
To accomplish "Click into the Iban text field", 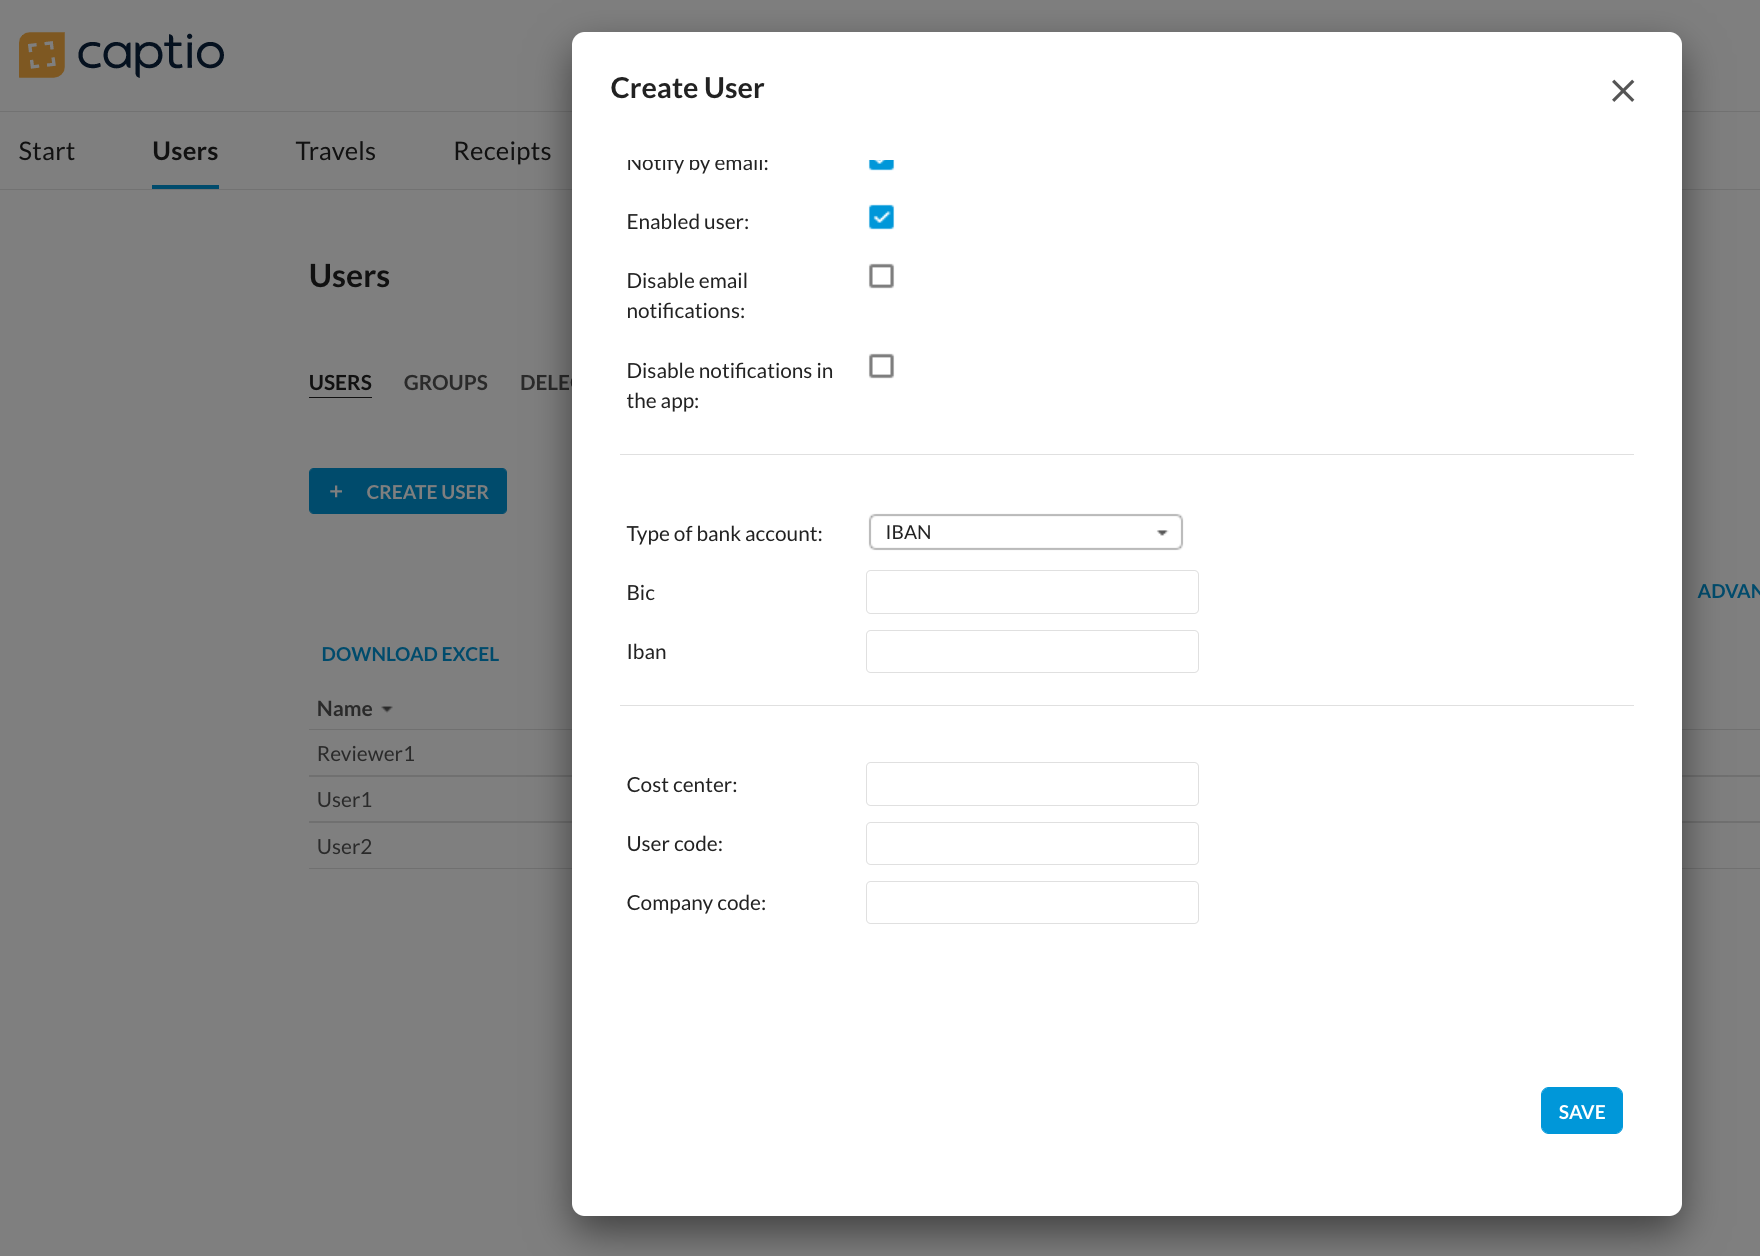I will (x=1032, y=652).
